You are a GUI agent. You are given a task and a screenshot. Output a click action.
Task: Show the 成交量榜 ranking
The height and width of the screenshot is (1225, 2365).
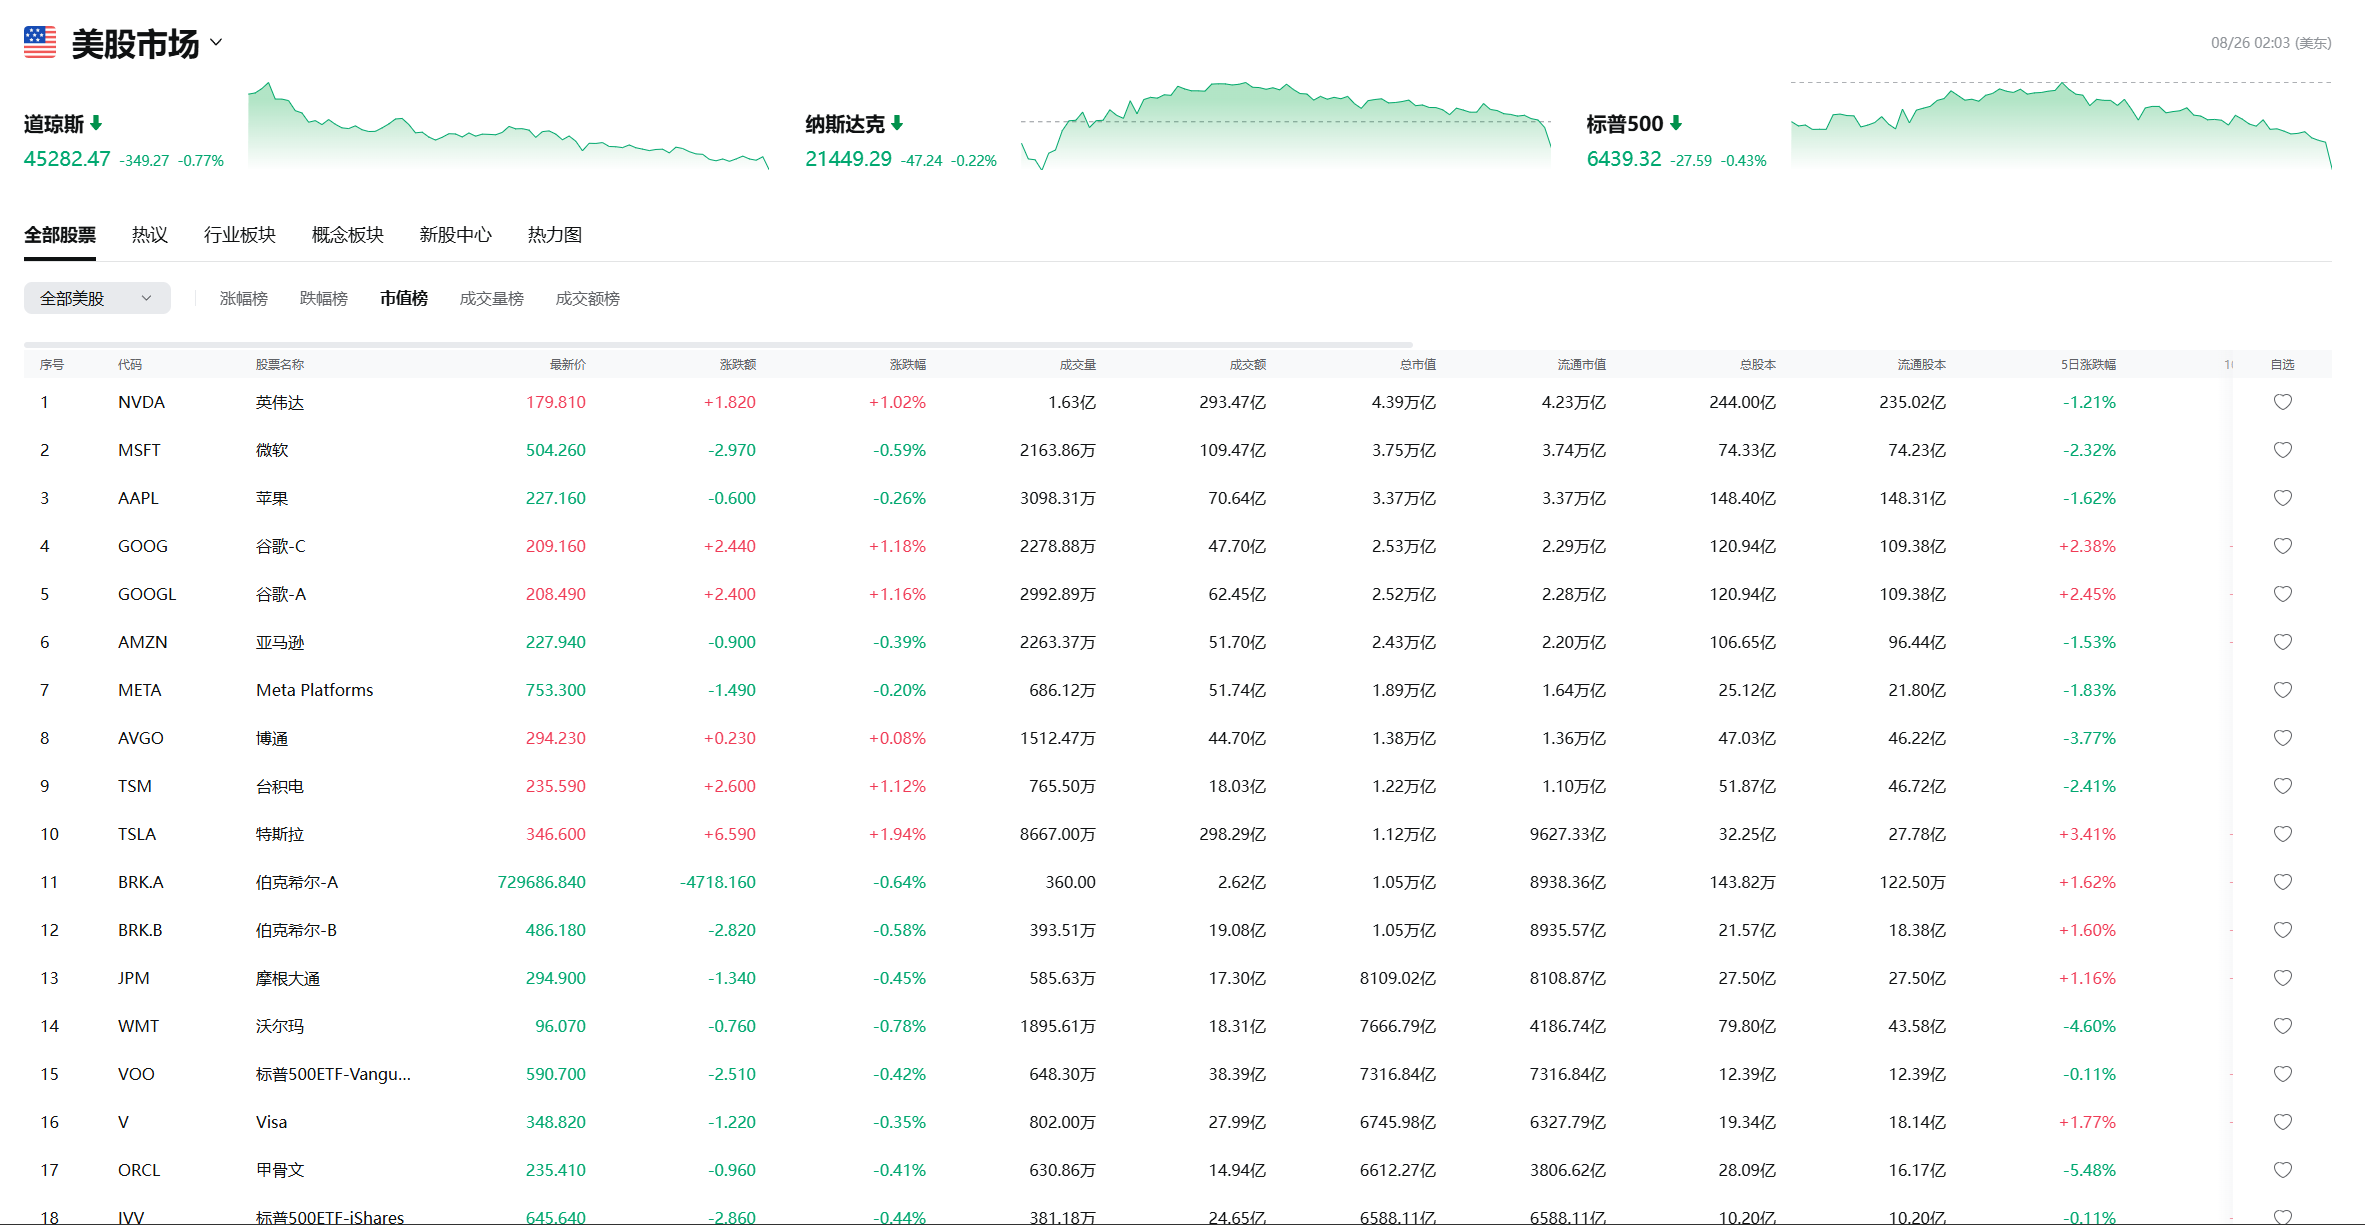coord(492,299)
